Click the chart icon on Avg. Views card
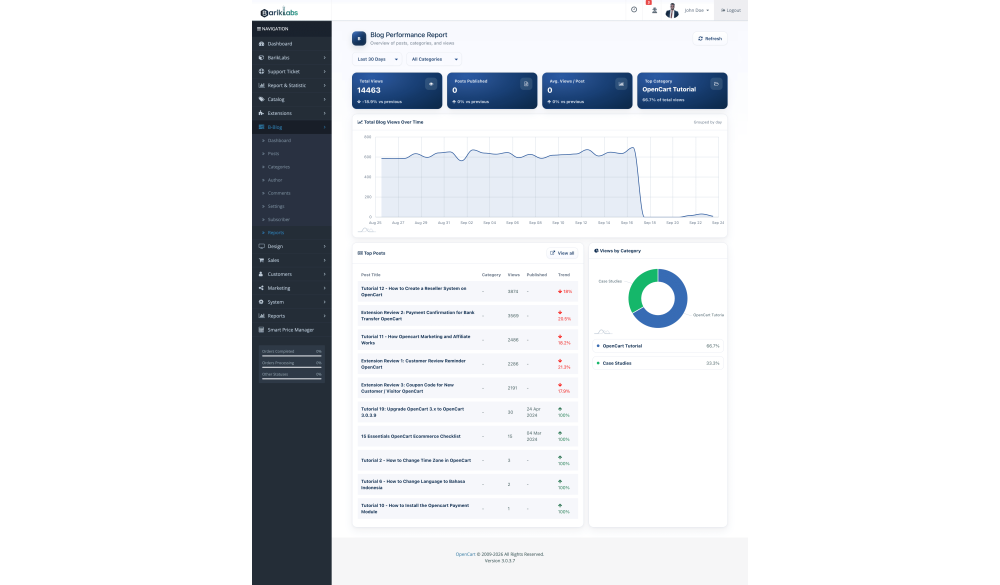1000x585 pixels. tap(621, 84)
